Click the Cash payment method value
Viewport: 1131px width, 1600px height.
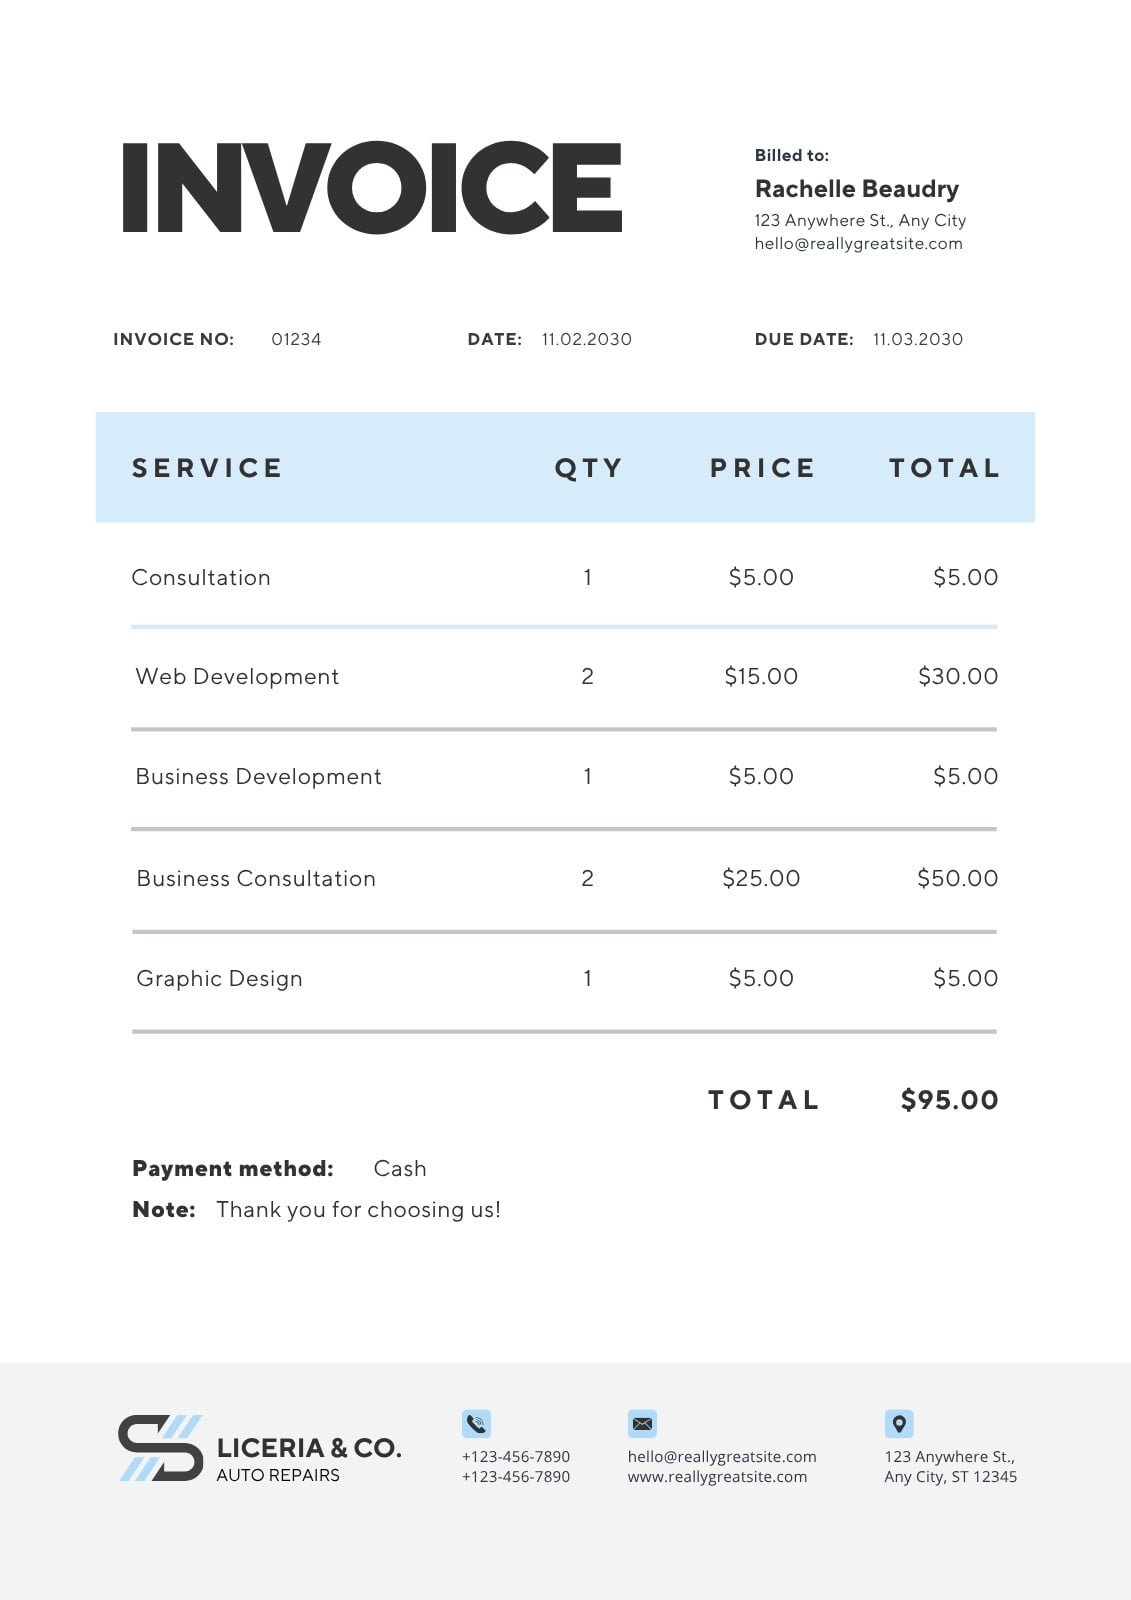point(400,1168)
